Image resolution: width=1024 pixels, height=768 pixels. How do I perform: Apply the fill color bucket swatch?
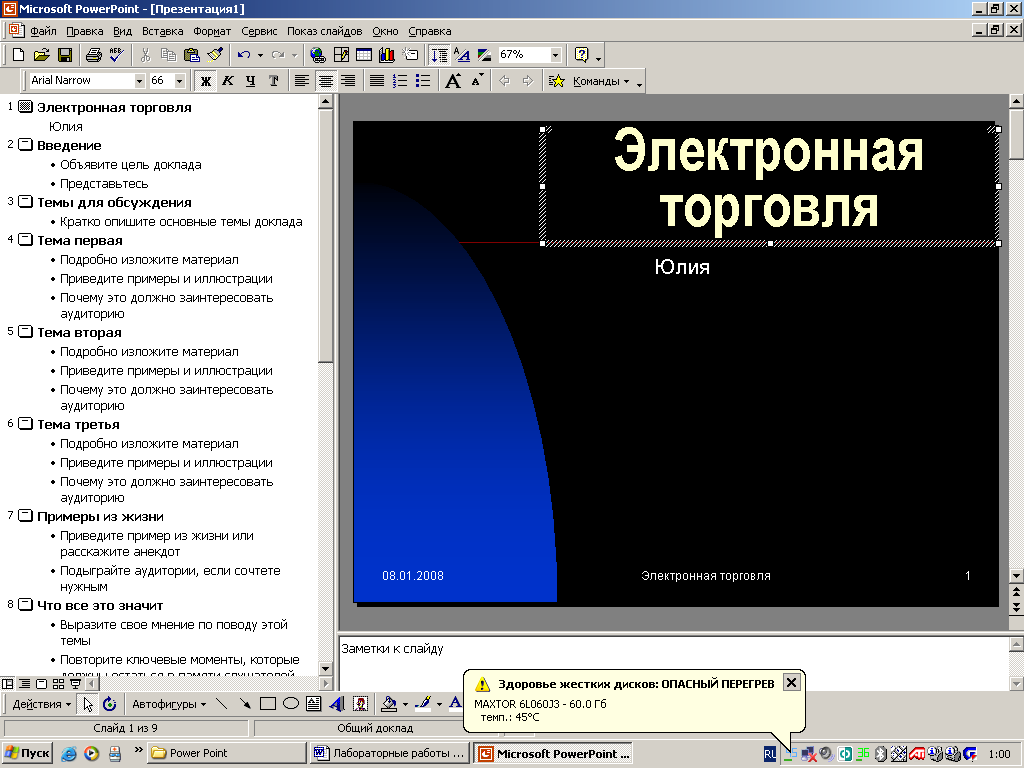(x=389, y=704)
